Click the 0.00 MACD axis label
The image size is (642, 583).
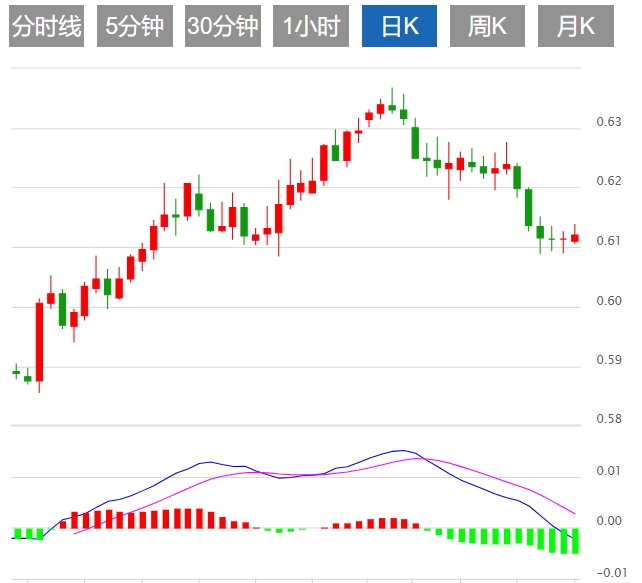pos(609,520)
